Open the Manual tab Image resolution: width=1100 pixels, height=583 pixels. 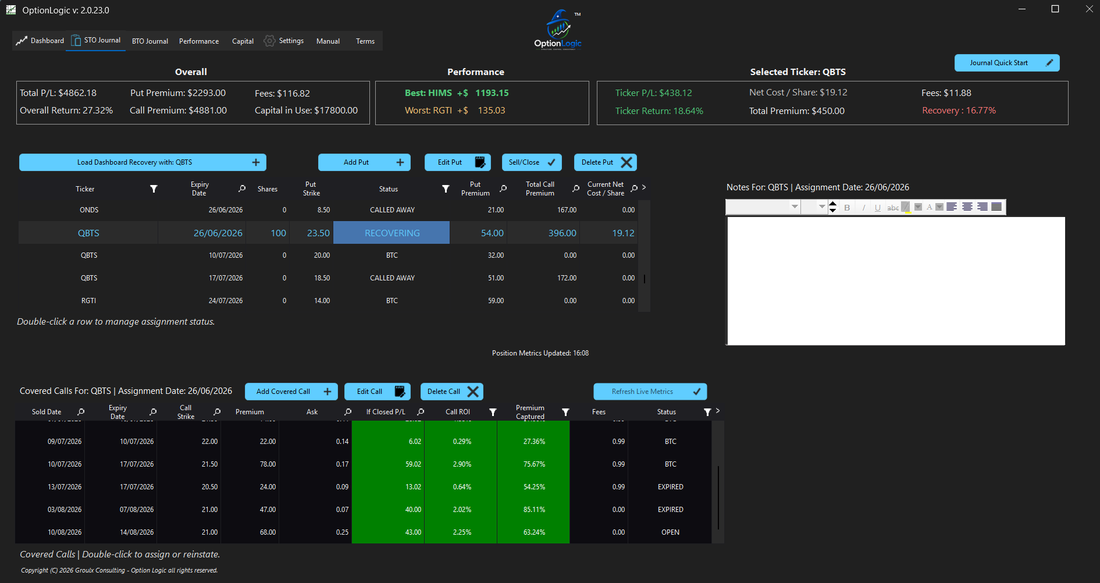point(328,41)
